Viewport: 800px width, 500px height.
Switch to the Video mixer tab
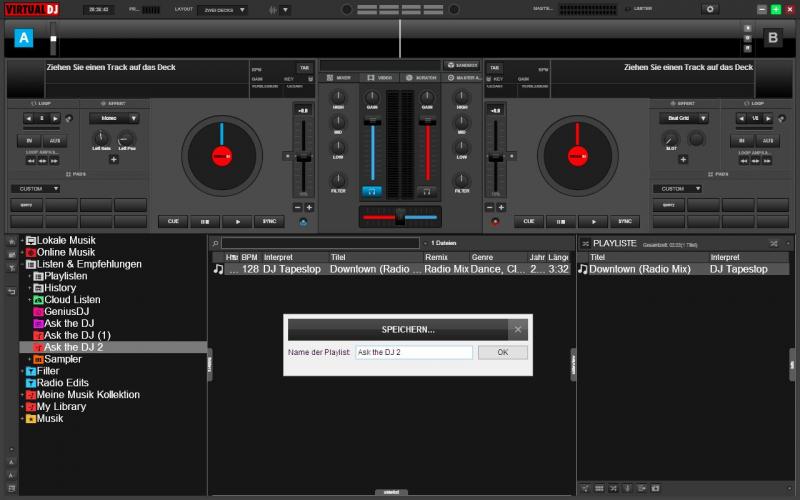pyautogui.click(x=378, y=77)
